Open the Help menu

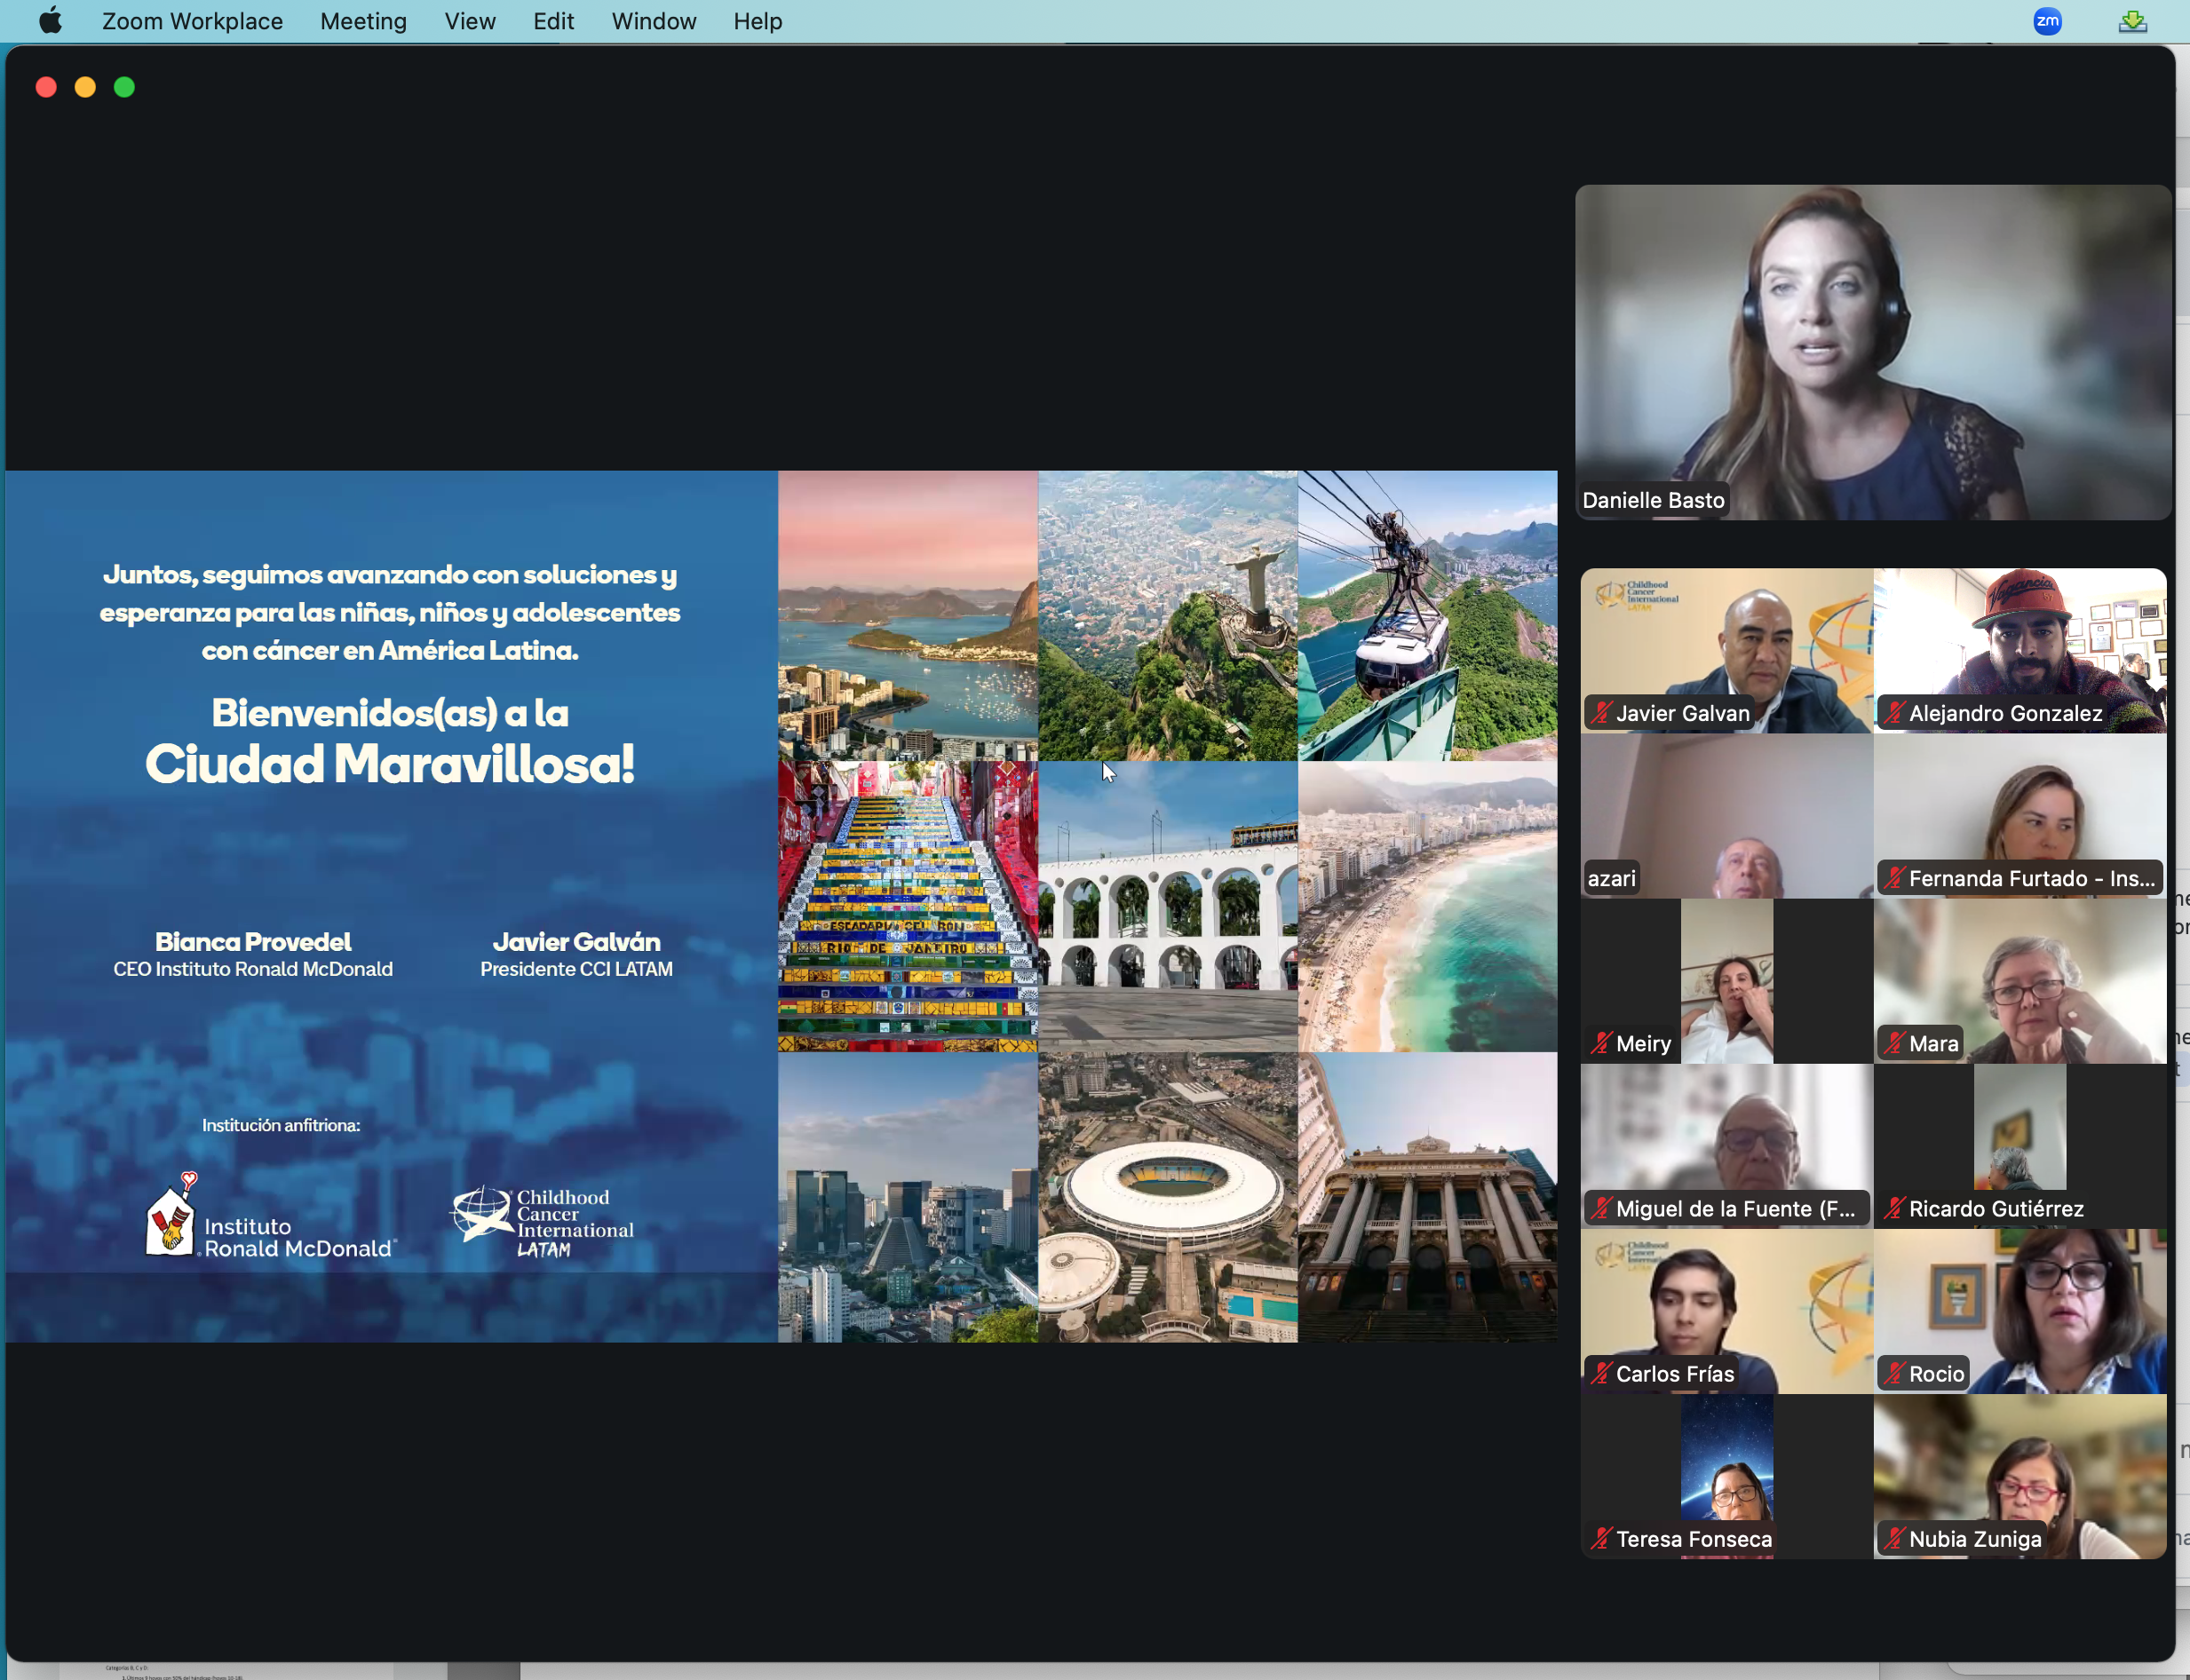pos(757,20)
